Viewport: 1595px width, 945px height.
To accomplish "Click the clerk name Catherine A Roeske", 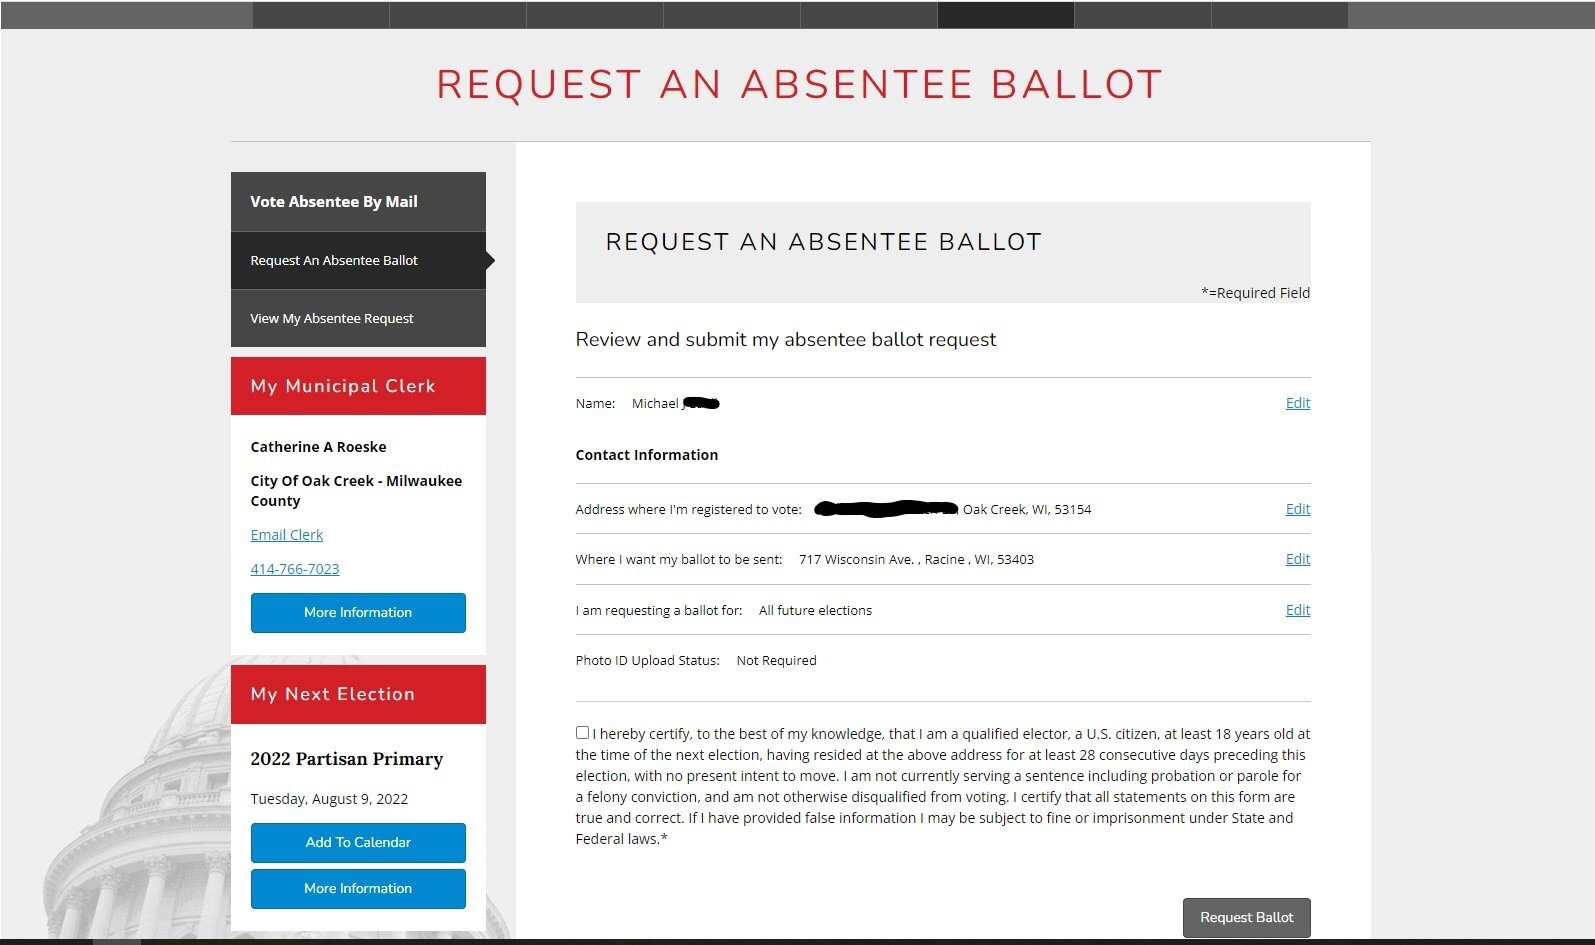I will [x=318, y=447].
